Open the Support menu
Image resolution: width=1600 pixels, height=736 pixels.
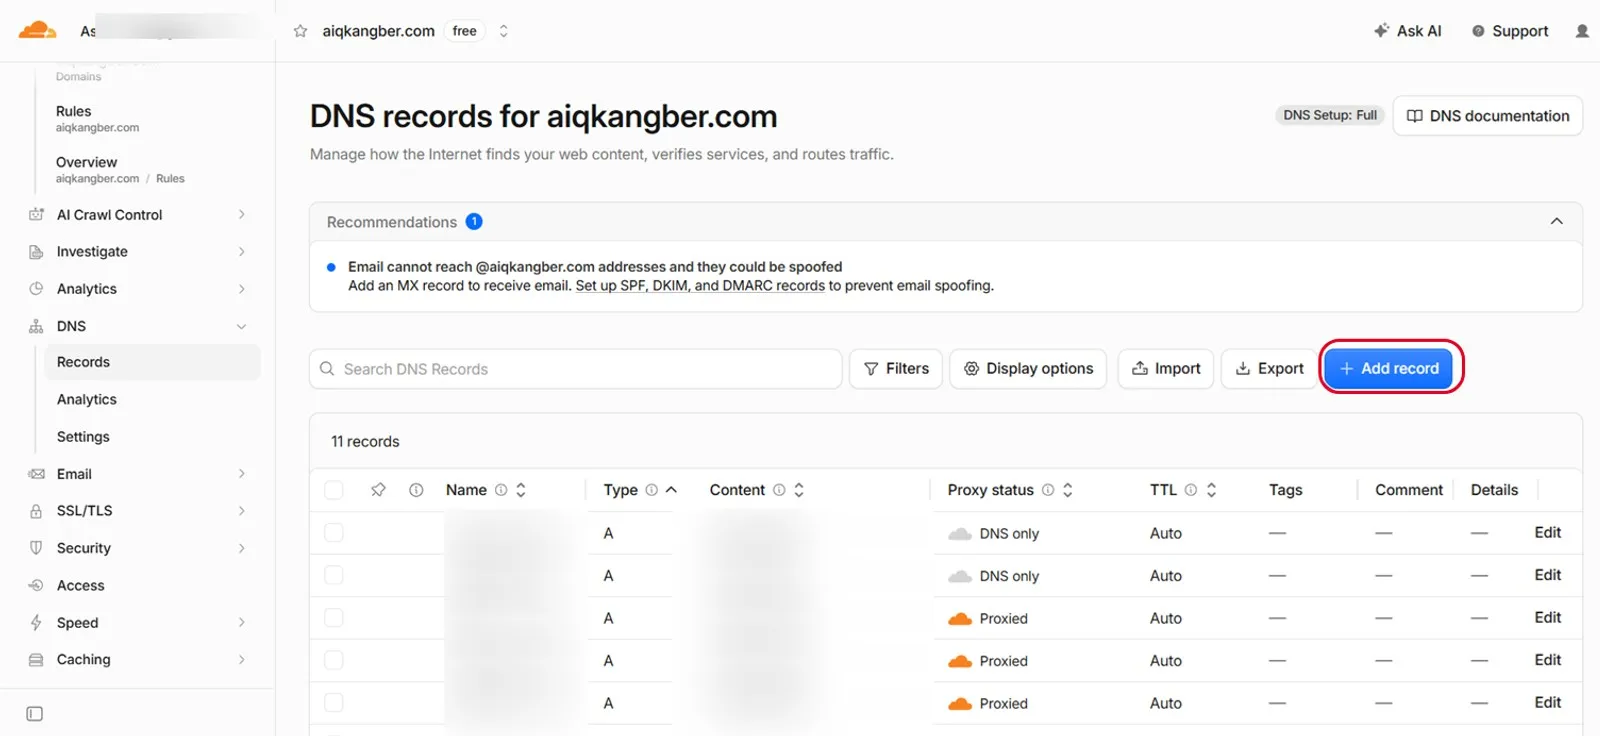pos(1510,31)
